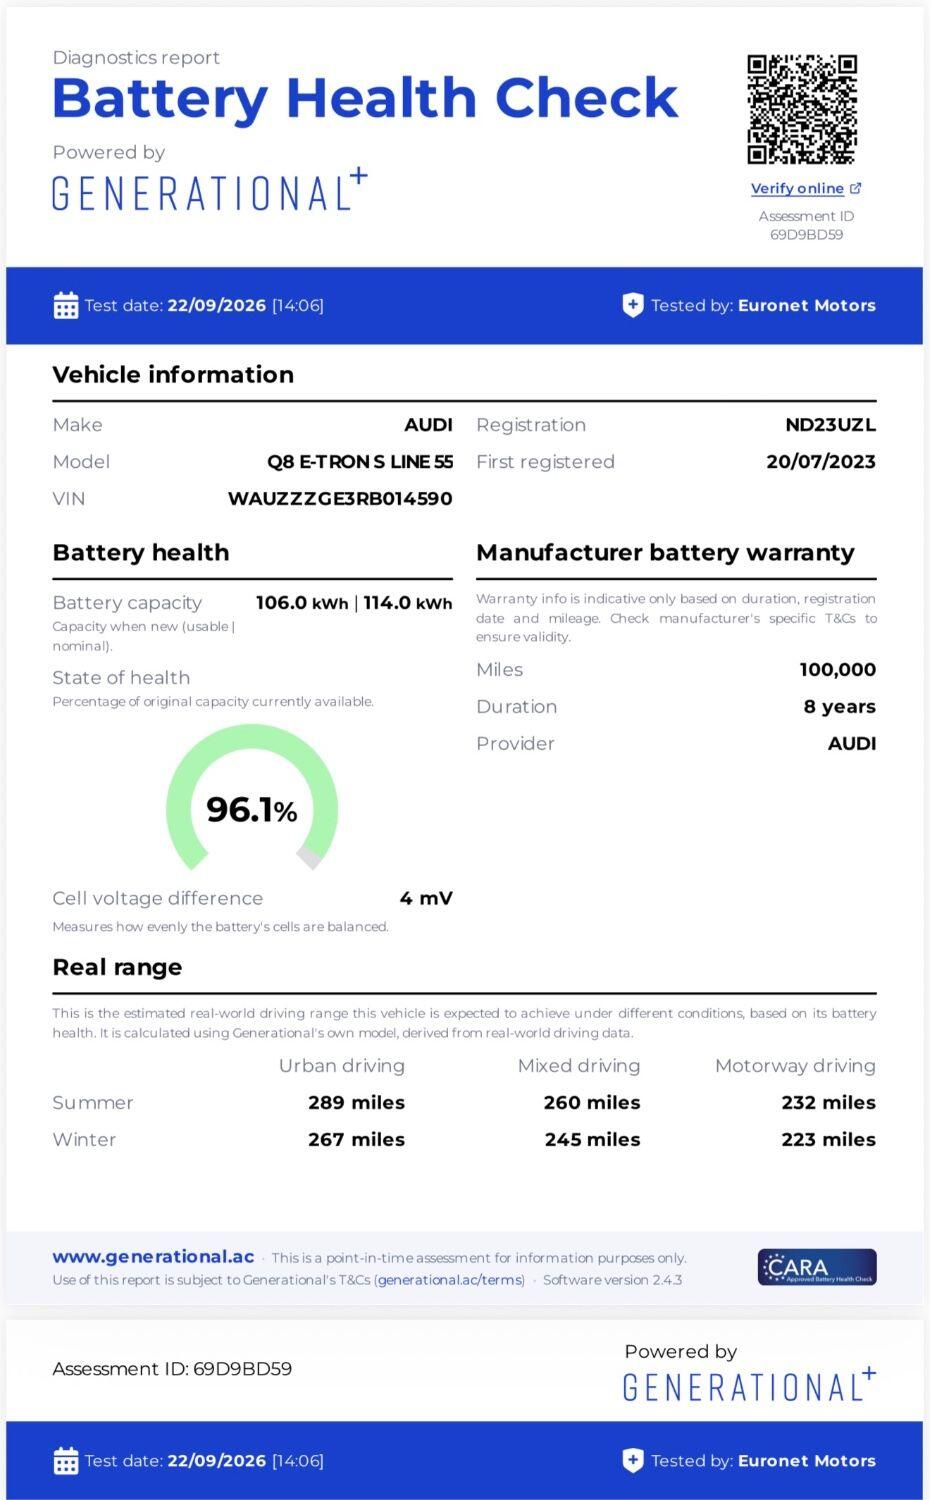Select summer urban range 289 miles
This screenshot has height=1500, width=930.
coord(356,1103)
